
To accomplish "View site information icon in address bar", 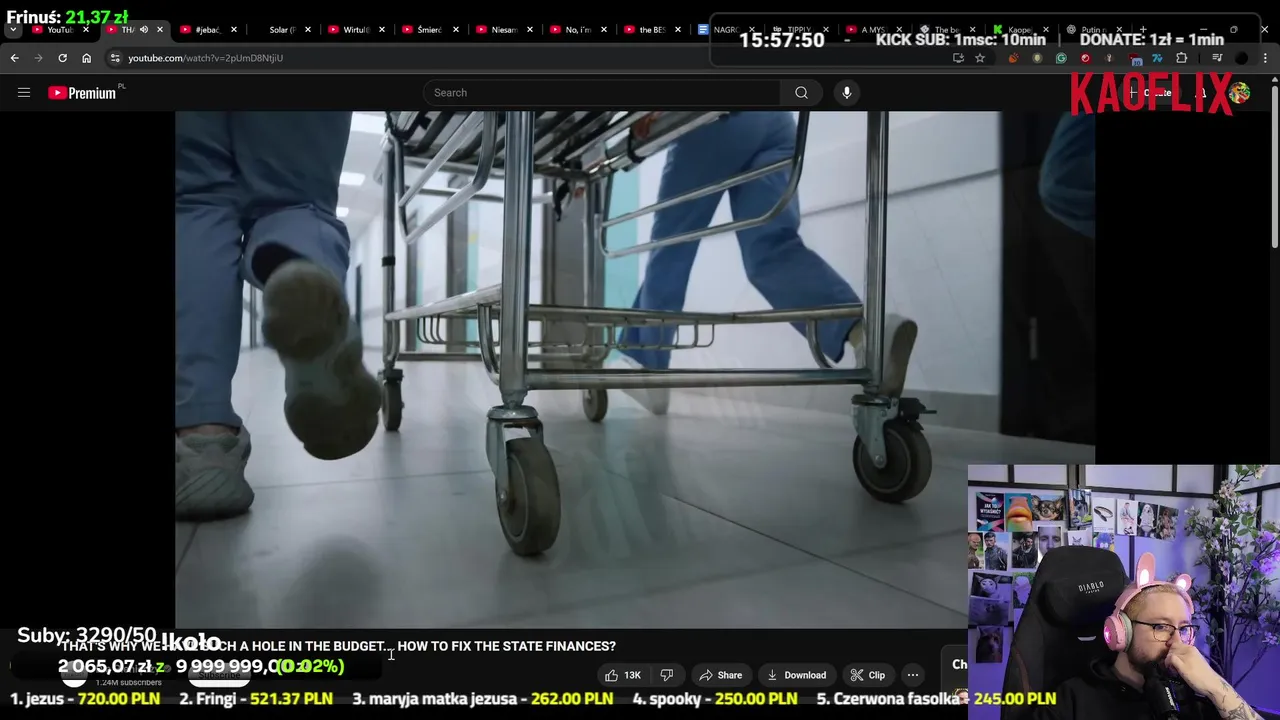I will [x=116, y=58].
